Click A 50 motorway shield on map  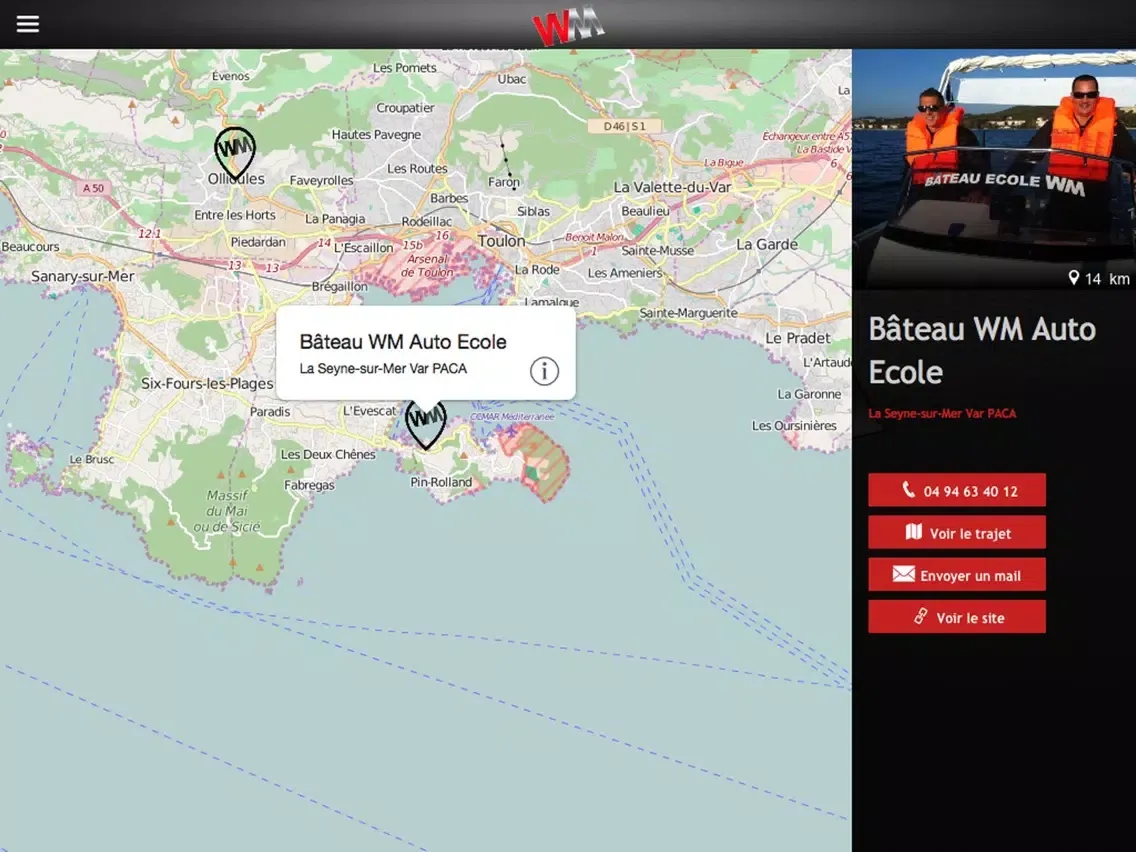pos(93,188)
